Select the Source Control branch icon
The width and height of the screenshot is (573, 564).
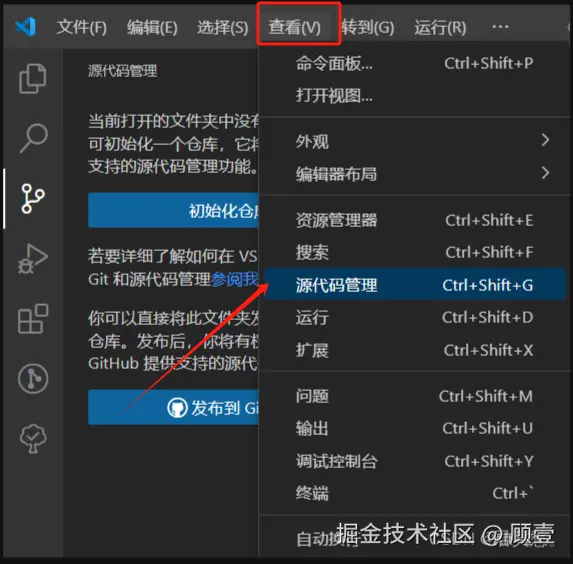33,198
